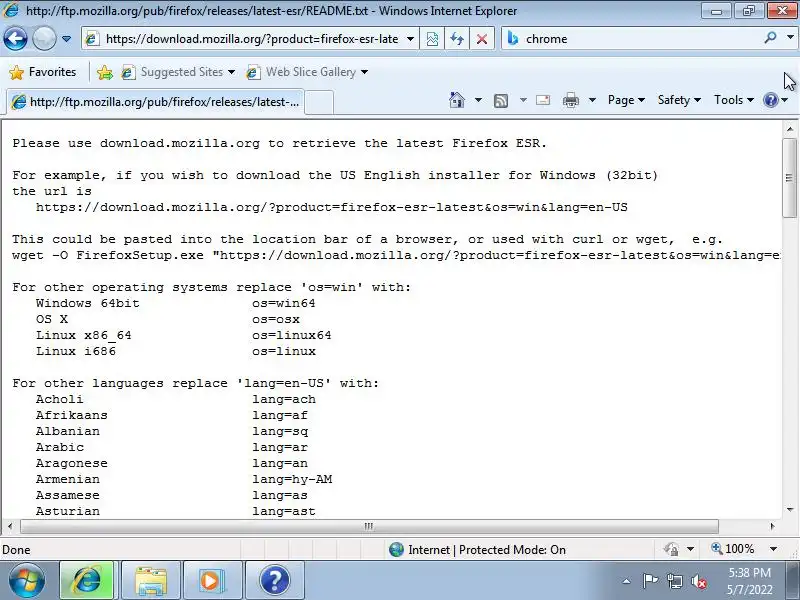Open the Favorites center

click(x=43, y=72)
